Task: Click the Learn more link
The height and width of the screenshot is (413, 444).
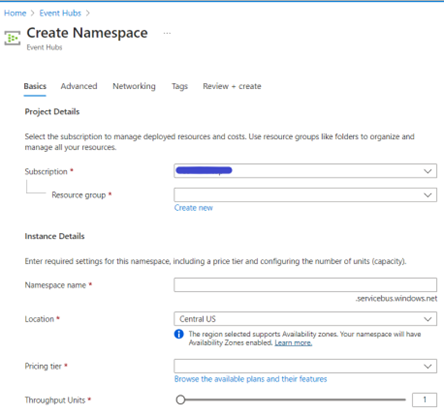Action: (x=293, y=343)
